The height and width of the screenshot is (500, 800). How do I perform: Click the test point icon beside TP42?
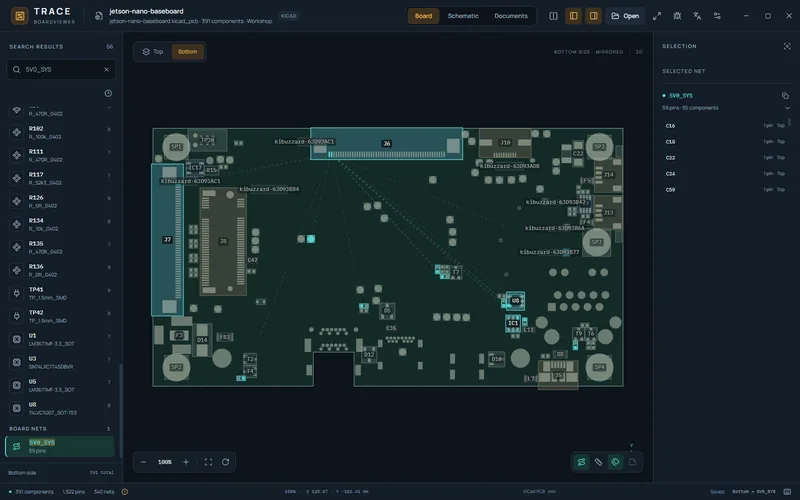tap(17, 316)
